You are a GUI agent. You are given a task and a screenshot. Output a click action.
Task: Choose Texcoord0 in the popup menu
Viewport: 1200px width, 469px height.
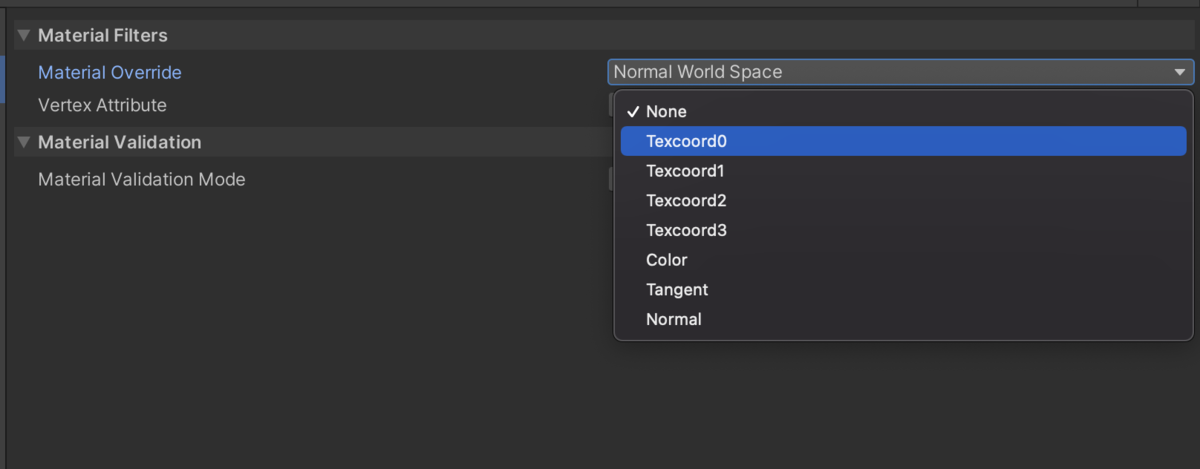pos(686,141)
